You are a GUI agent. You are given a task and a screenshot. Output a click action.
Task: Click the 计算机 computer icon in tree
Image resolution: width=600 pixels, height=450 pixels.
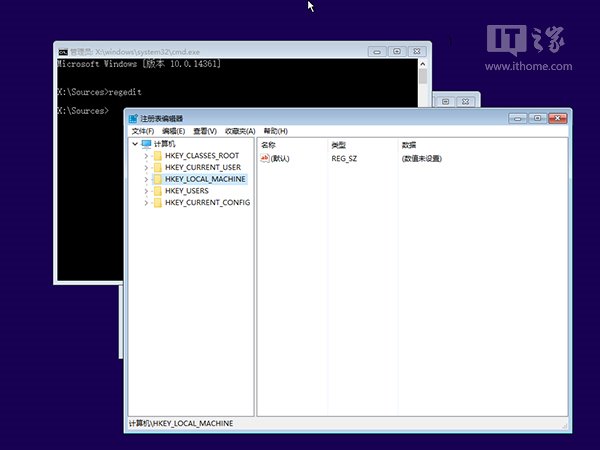[146, 144]
